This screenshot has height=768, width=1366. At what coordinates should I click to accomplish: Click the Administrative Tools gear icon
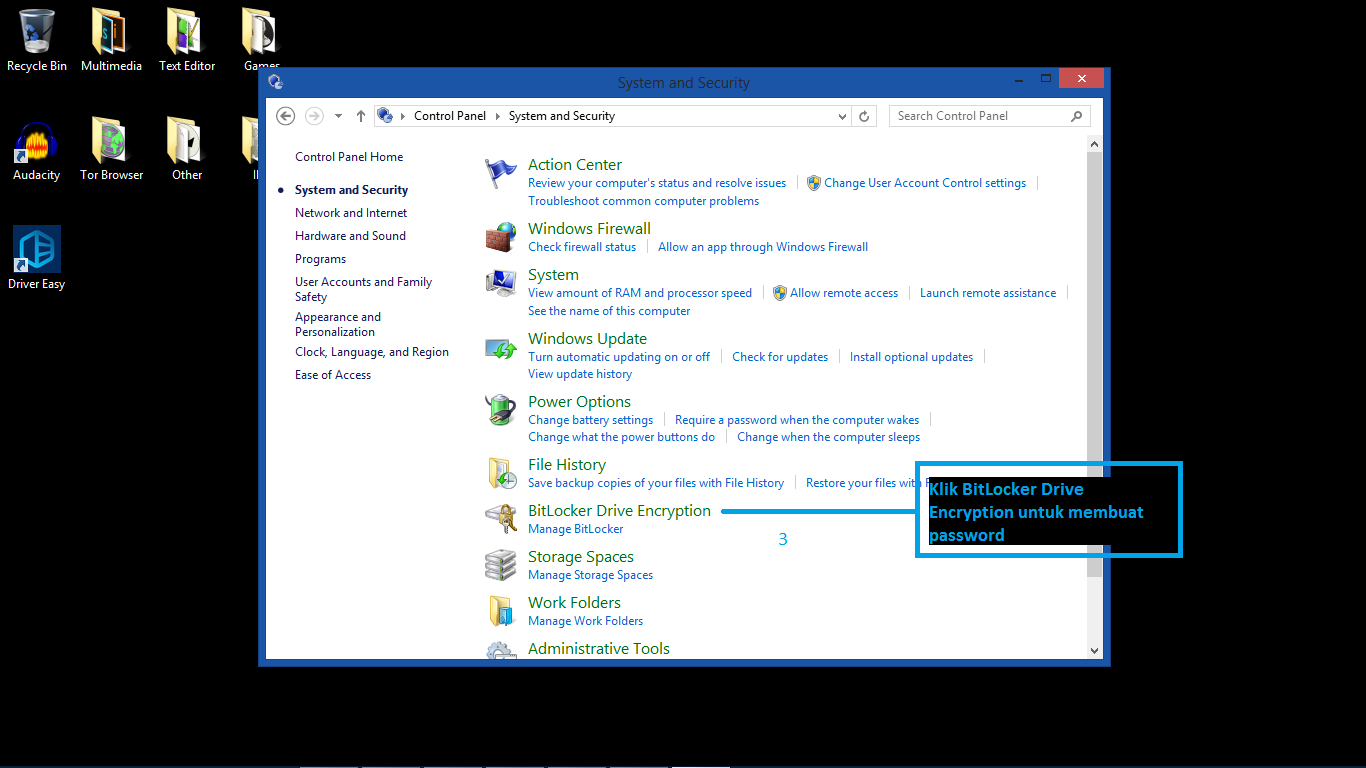pyautogui.click(x=501, y=652)
